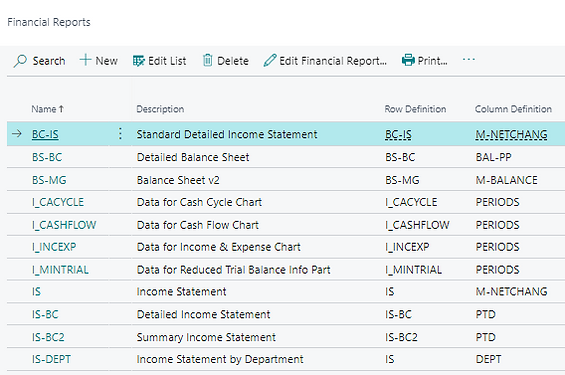Open Edit Financial Report action
Image resolution: width=565 pixels, height=375 pixels.
pos(333,61)
